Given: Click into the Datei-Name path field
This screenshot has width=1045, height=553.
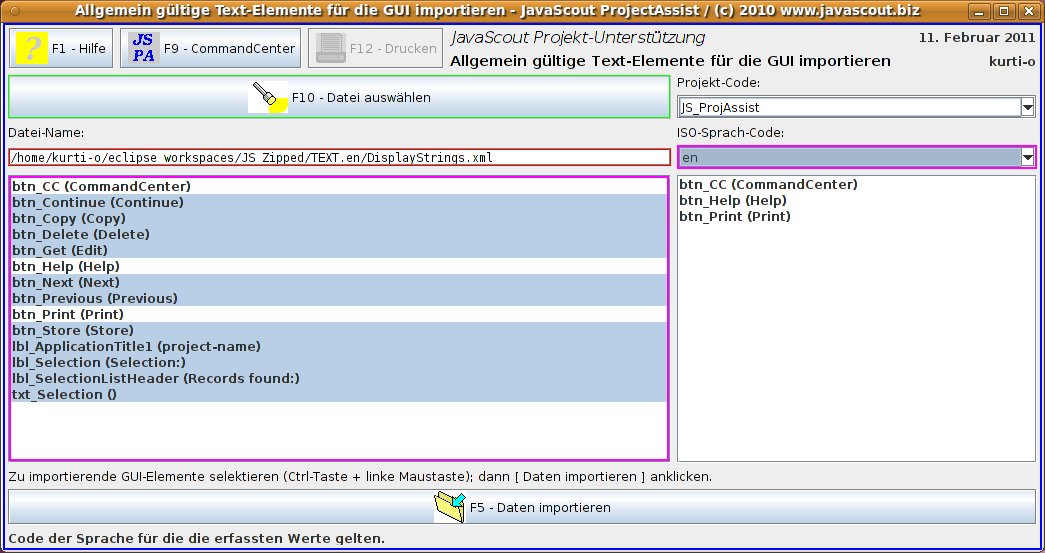Looking at the screenshot, I should [x=338, y=157].
